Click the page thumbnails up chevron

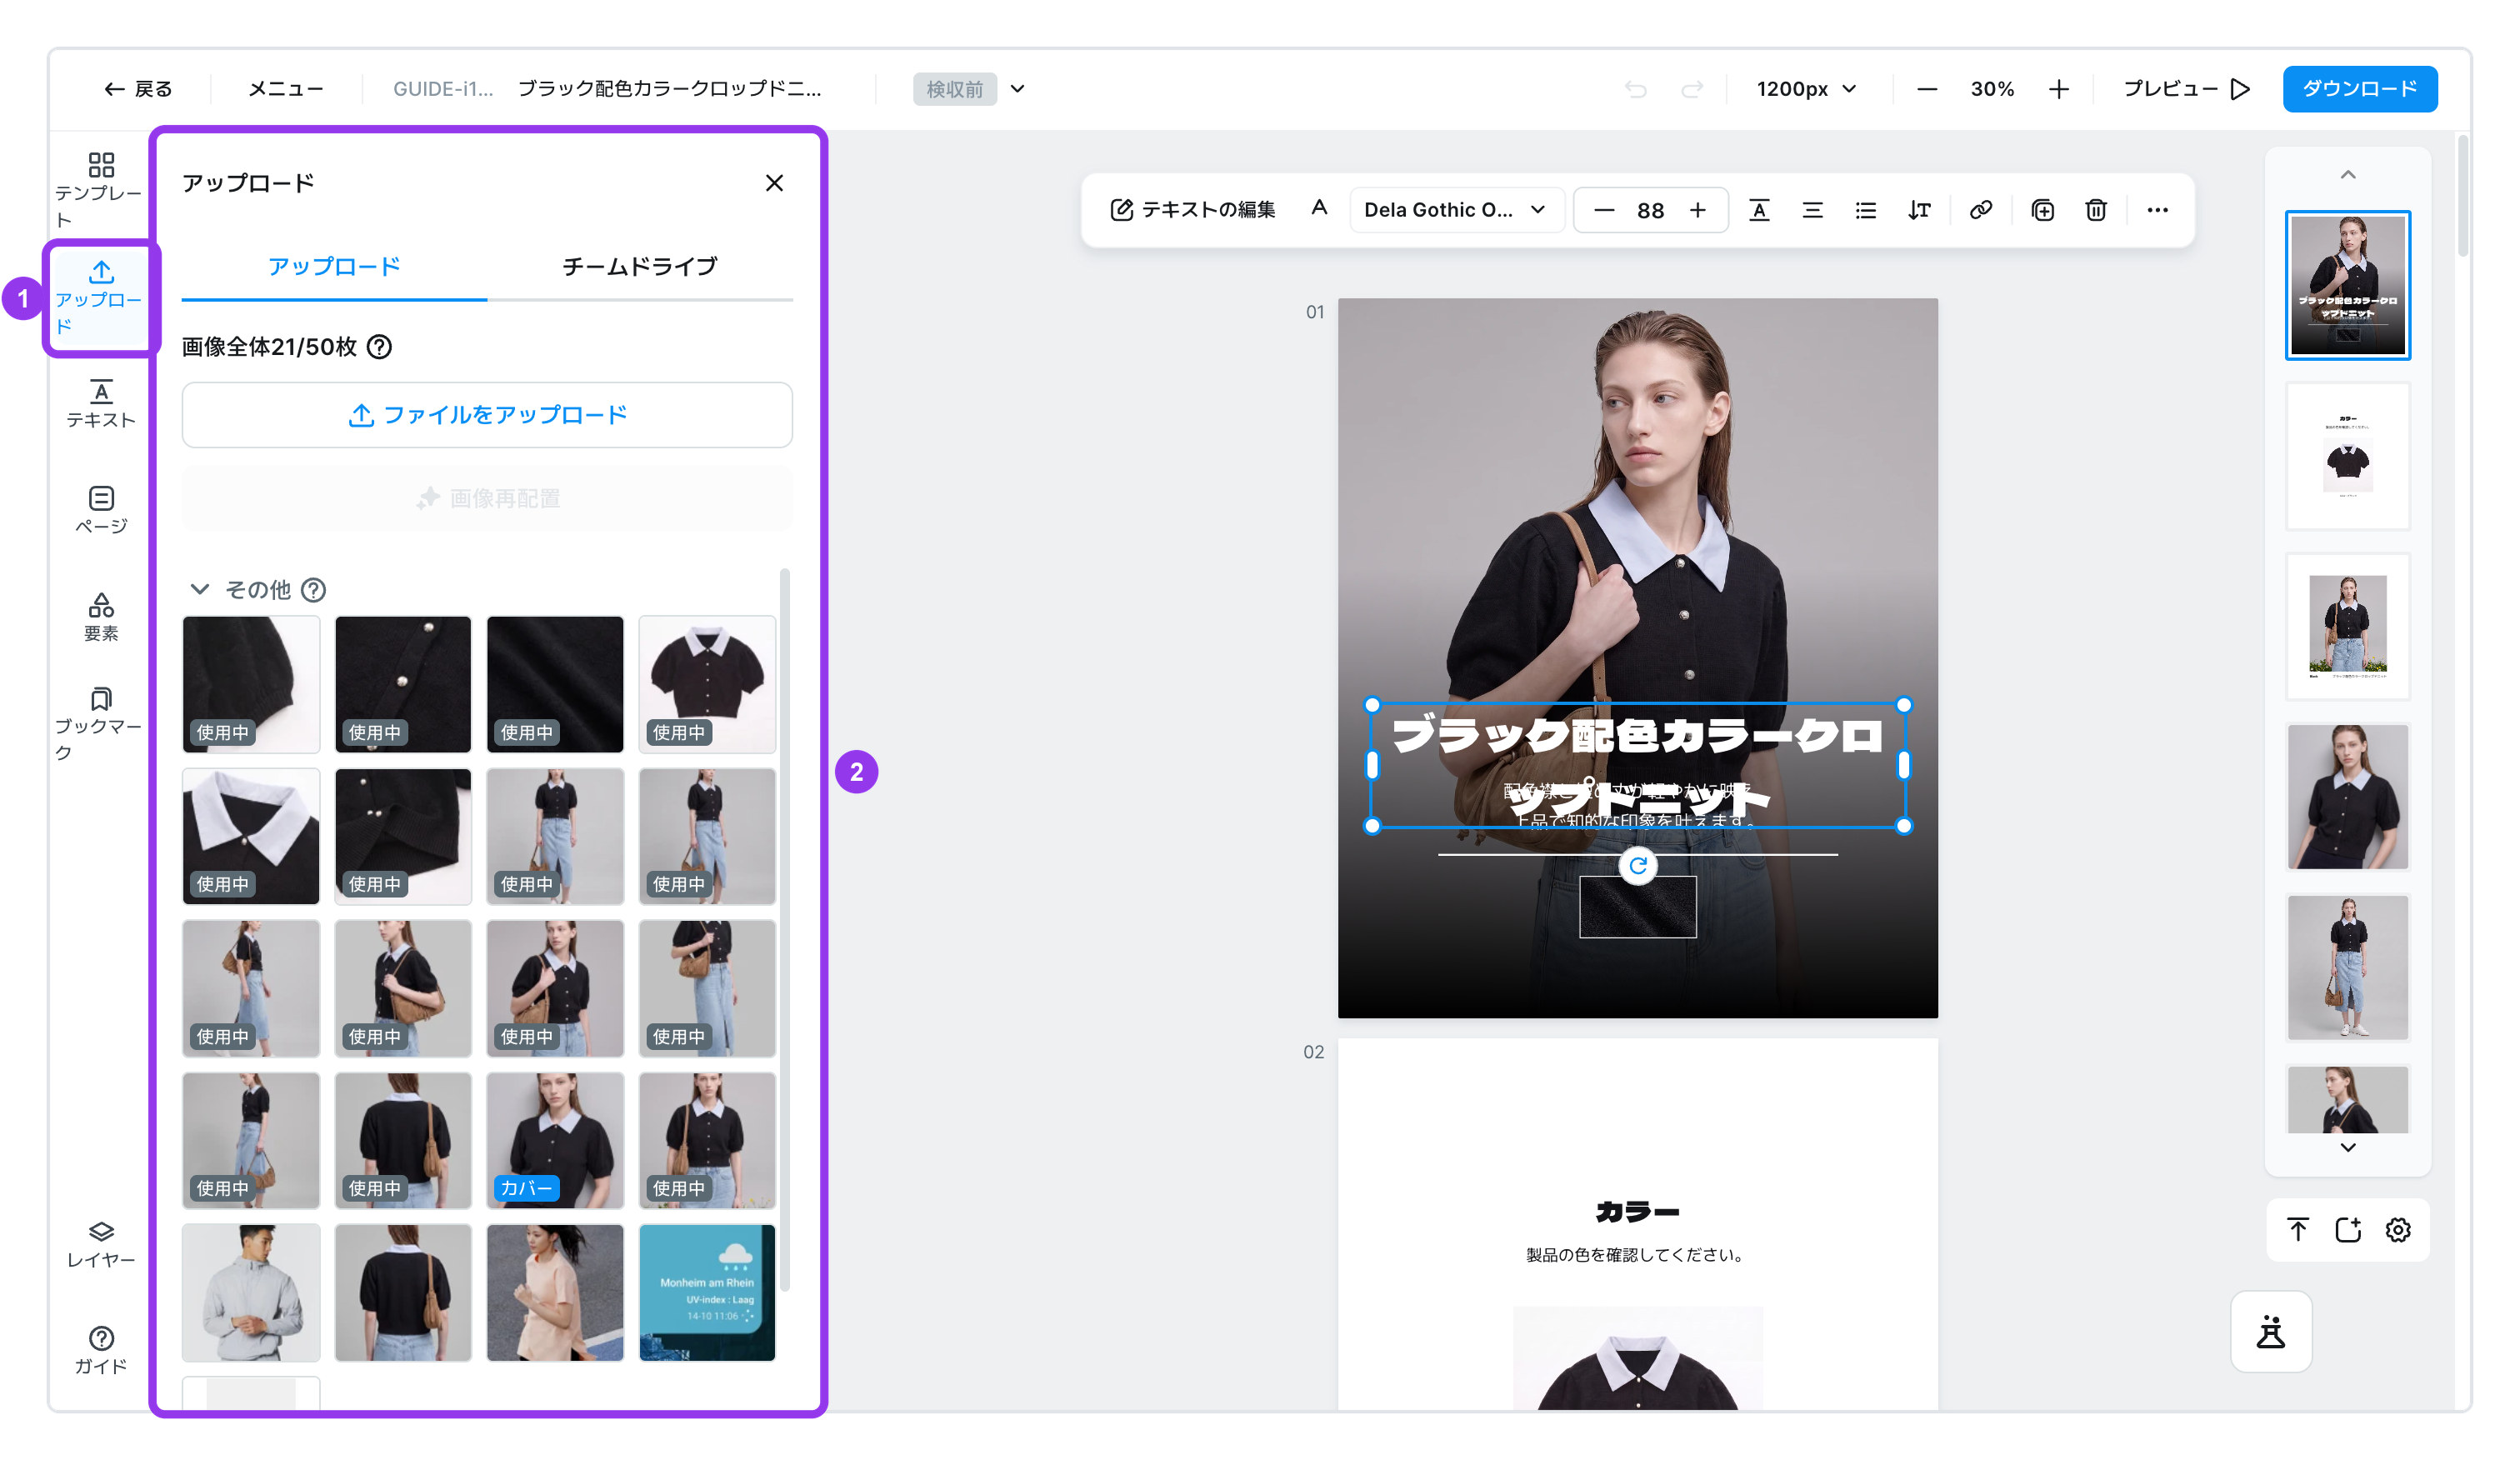click(2347, 175)
